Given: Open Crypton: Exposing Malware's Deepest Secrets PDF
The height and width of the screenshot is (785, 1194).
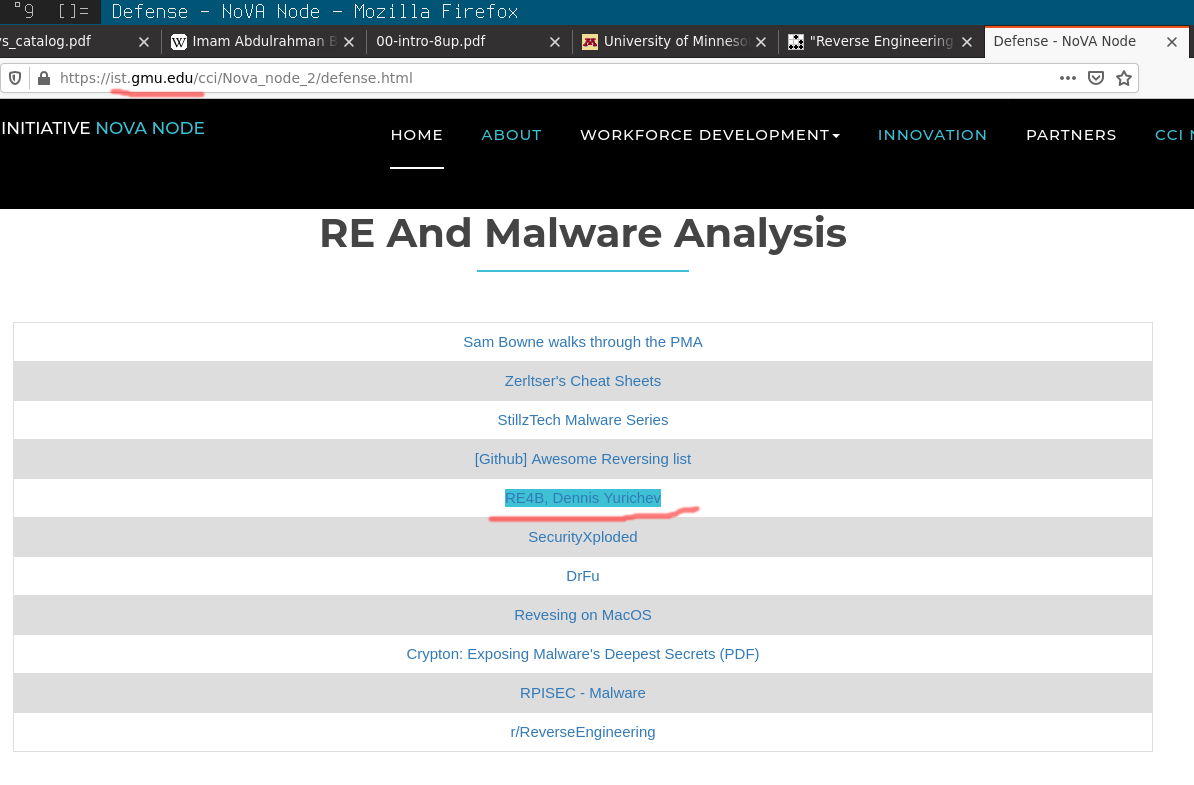Looking at the screenshot, I should point(583,654).
